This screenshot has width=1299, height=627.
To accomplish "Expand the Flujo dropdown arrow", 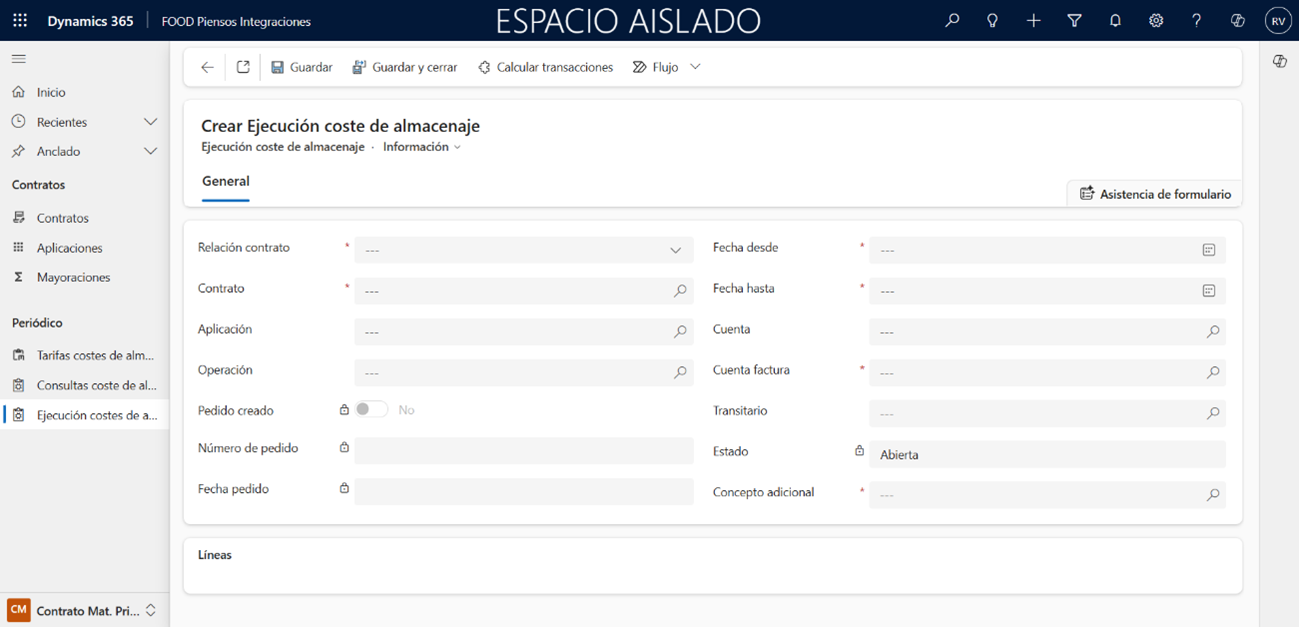I will [696, 67].
